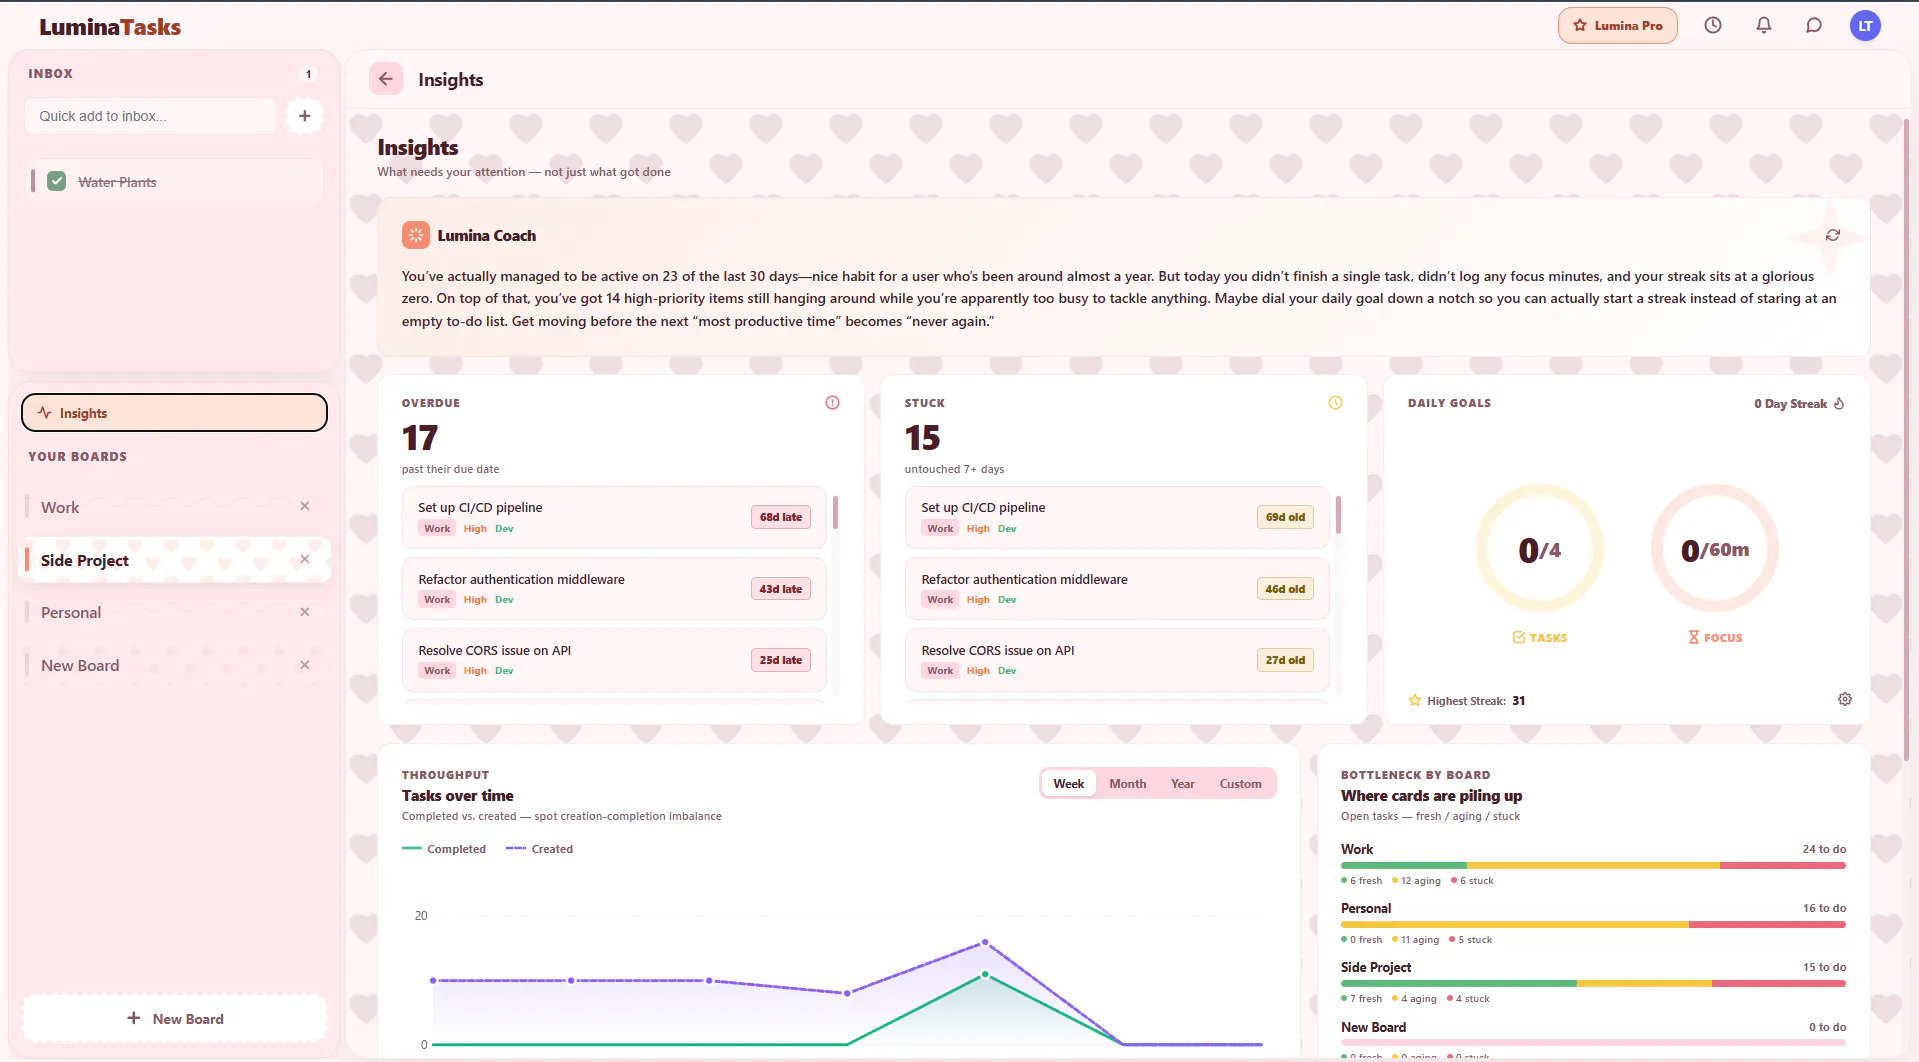Screen dimensions: 1919x1062
Task: Click the plus button to add inbox item
Action: click(305, 116)
